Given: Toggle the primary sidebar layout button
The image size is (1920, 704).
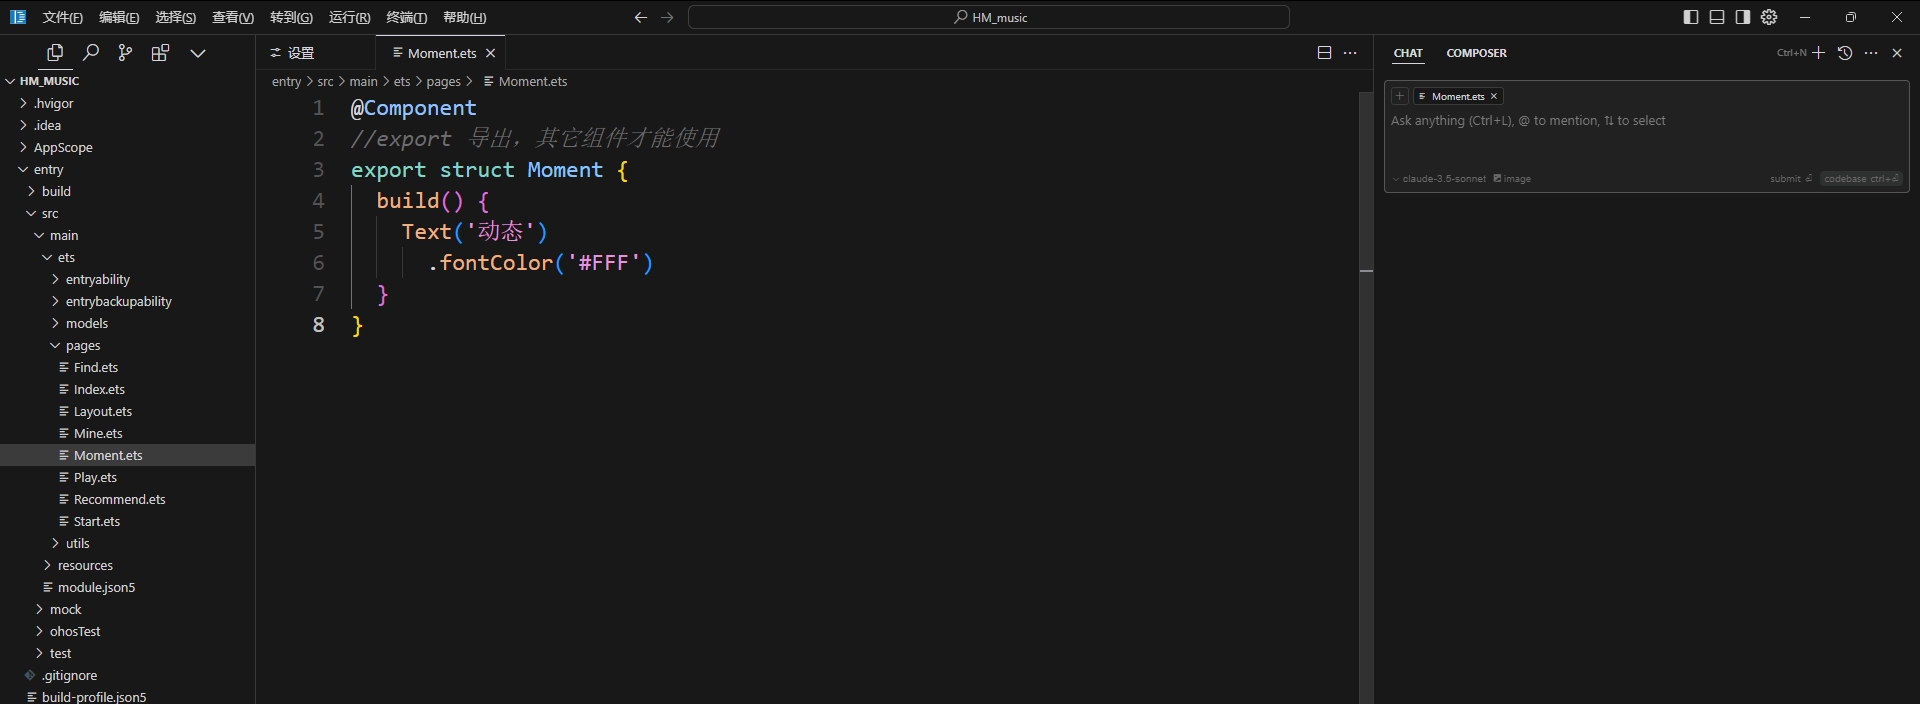Looking at the screenshot, I should (x=1691, y=17).
